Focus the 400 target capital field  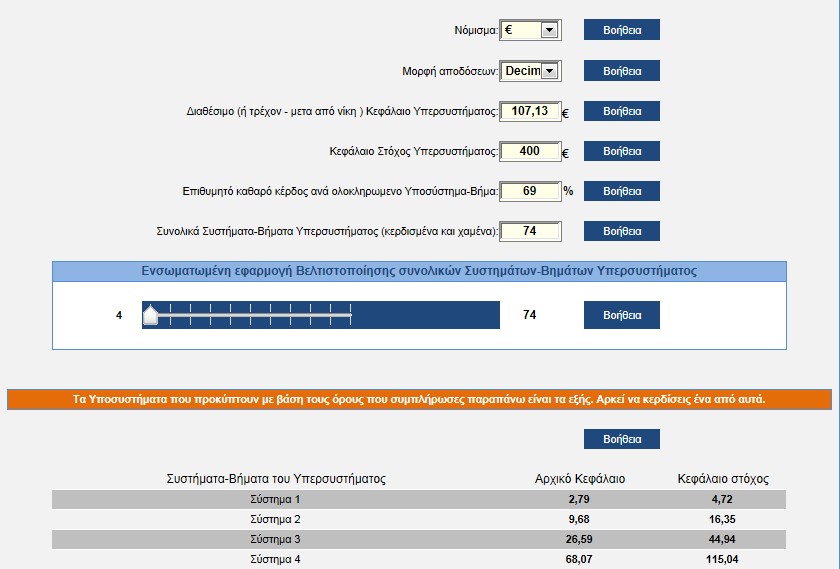click(x=530, y=151)
